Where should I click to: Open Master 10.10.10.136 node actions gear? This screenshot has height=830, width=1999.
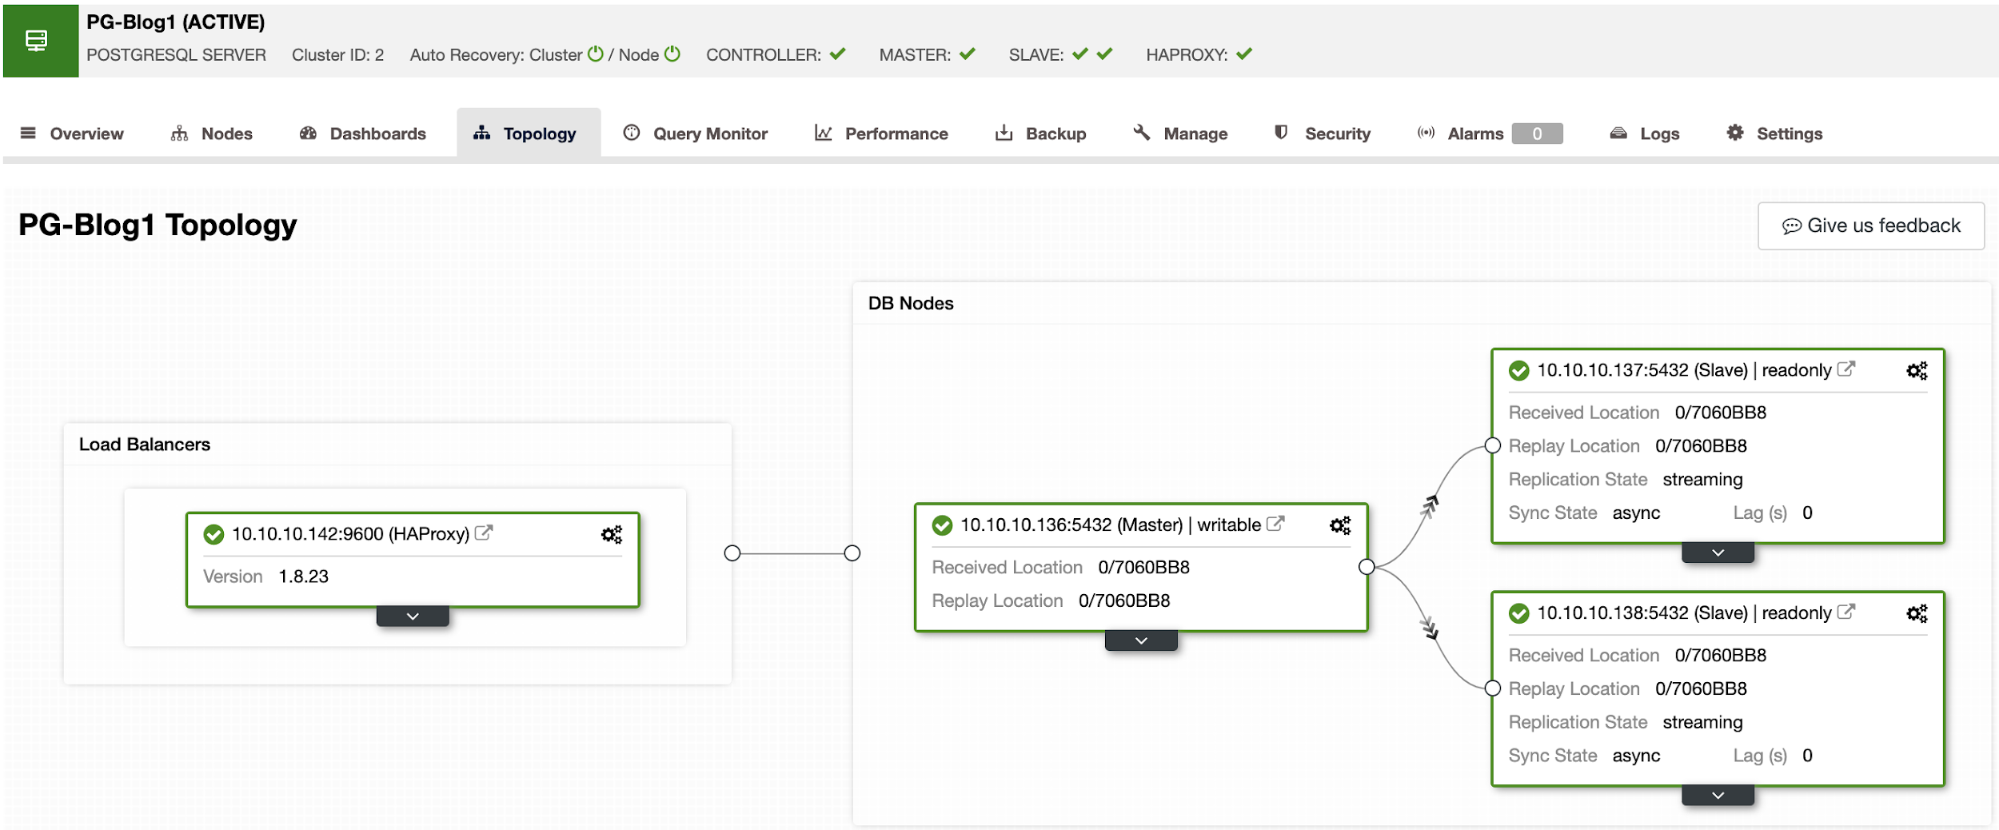1341,526
